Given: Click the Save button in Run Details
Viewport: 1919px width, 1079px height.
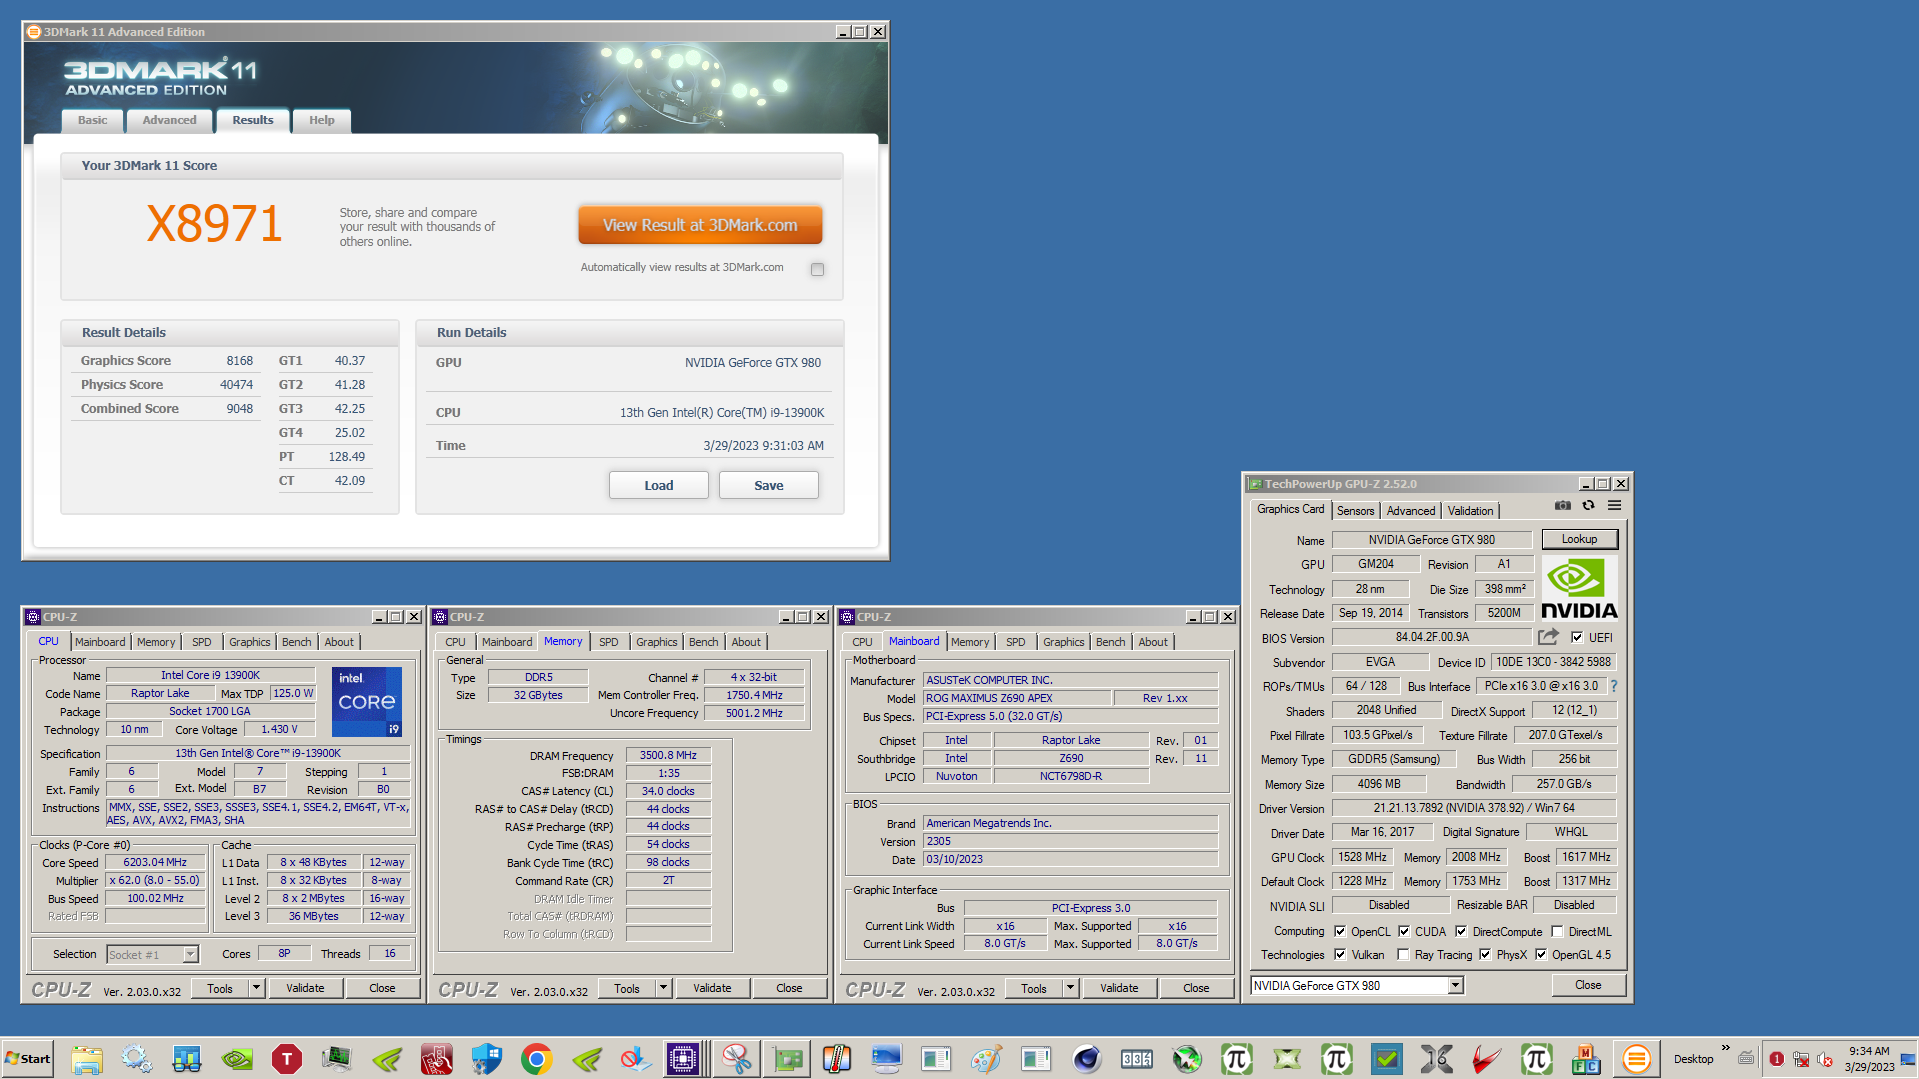Looking at the screenshot, I should click(768, 485).
